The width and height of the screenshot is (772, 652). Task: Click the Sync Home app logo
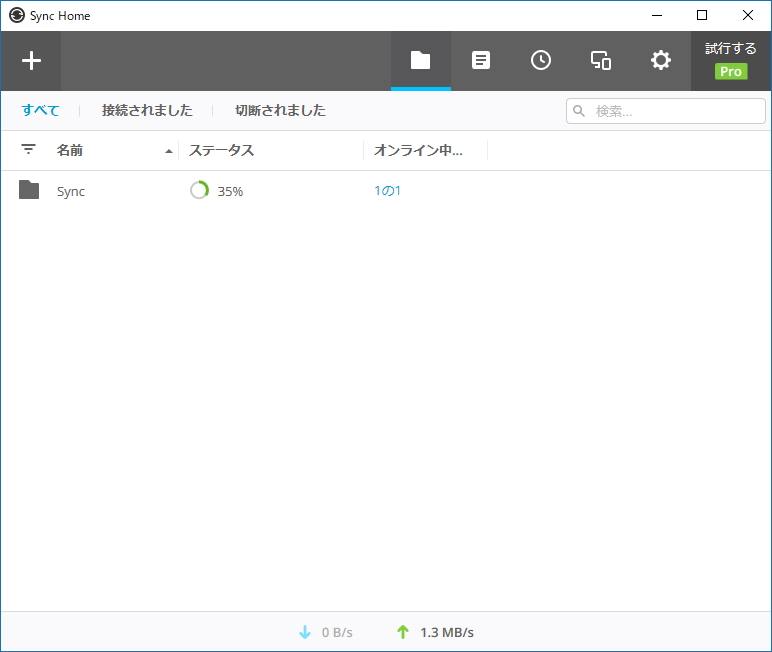[17, 15]
